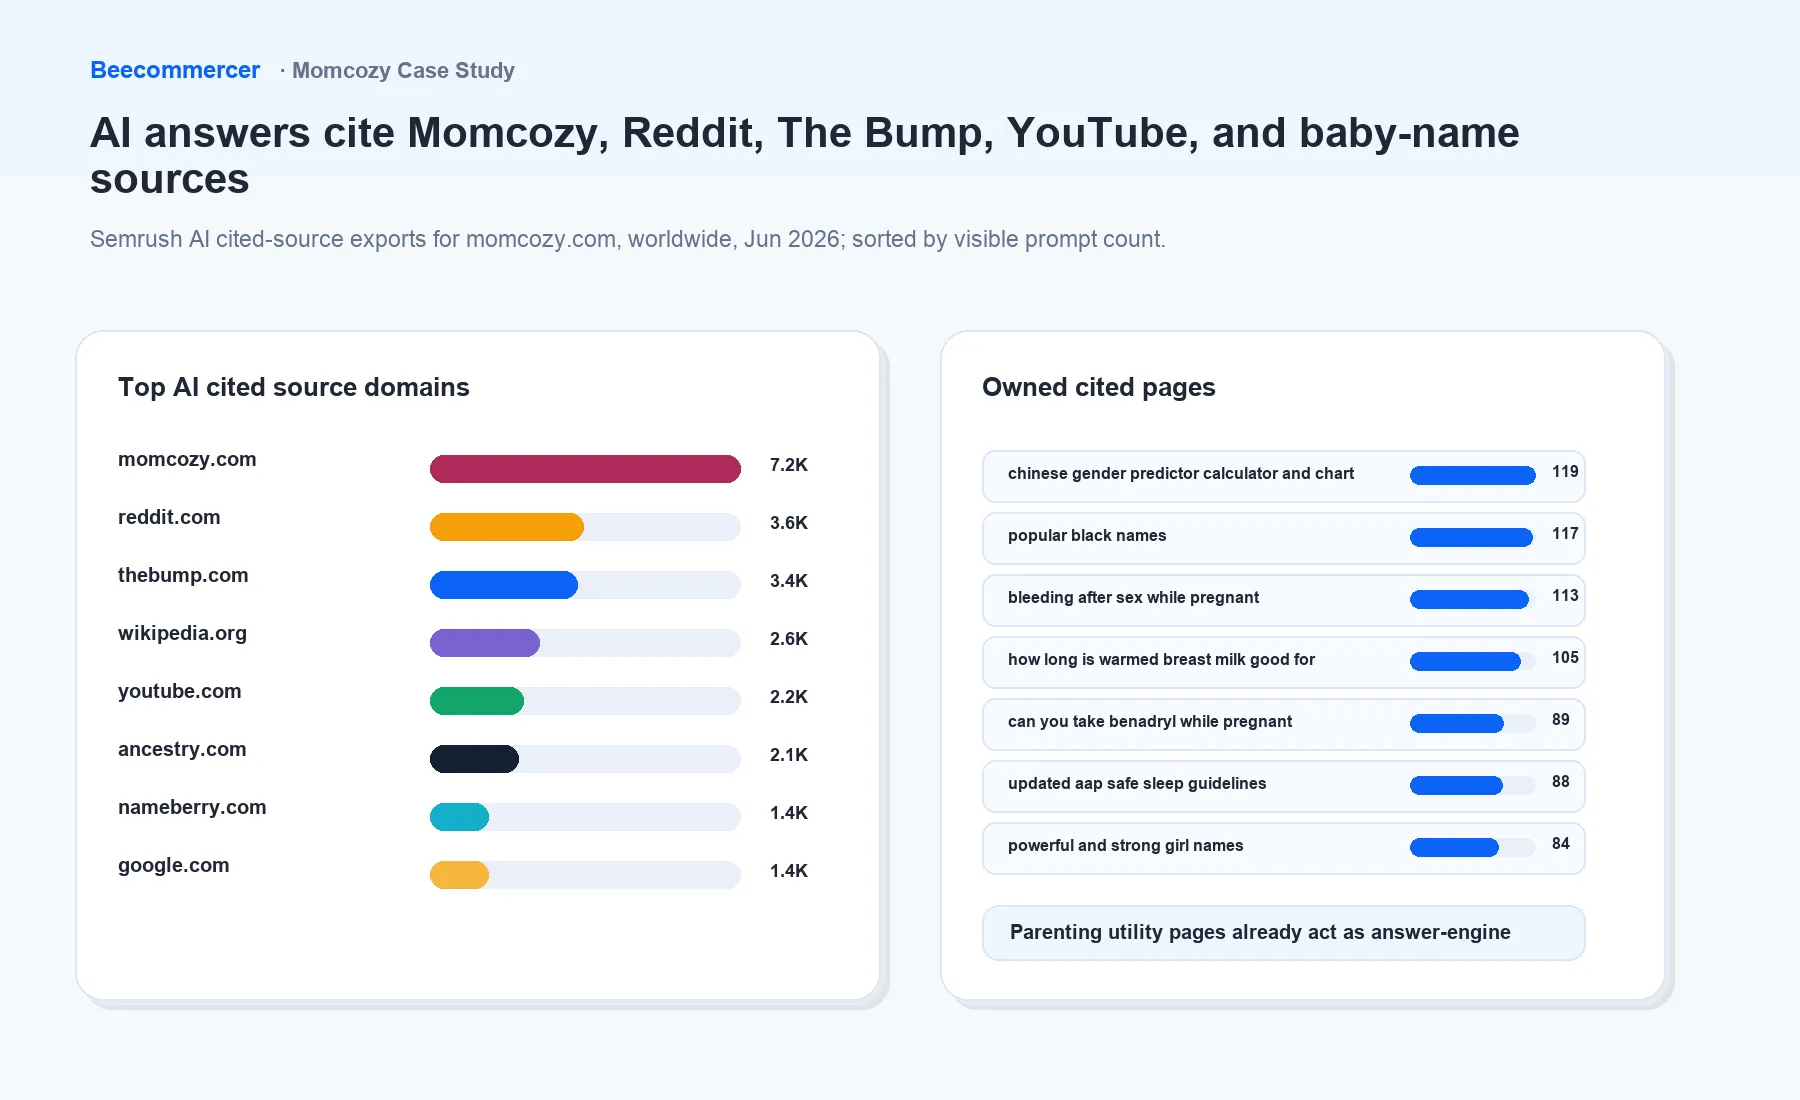Click the Top AI cited source domains heading

click(294, 387)
